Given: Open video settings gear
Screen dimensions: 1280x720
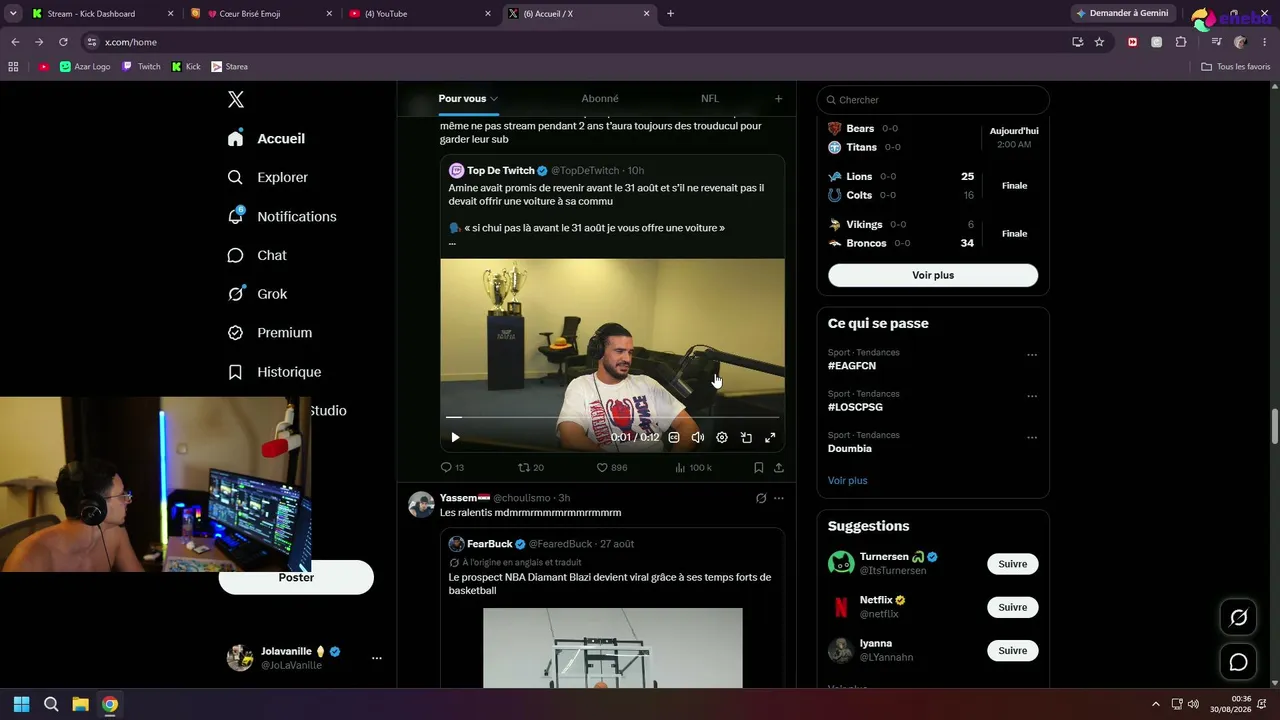Looking at the screenshot, I should click(722, 437).
